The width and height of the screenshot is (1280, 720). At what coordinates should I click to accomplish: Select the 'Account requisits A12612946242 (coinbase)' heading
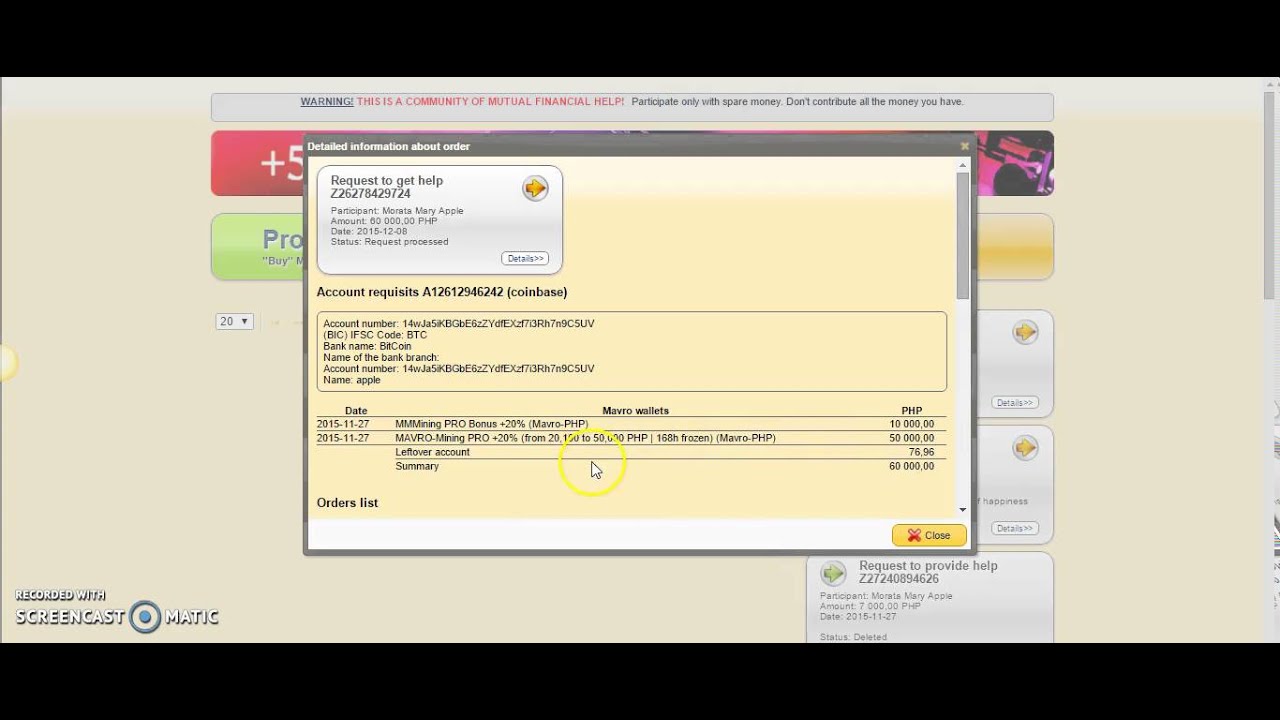pyautogui.click(x=442, y=292)
